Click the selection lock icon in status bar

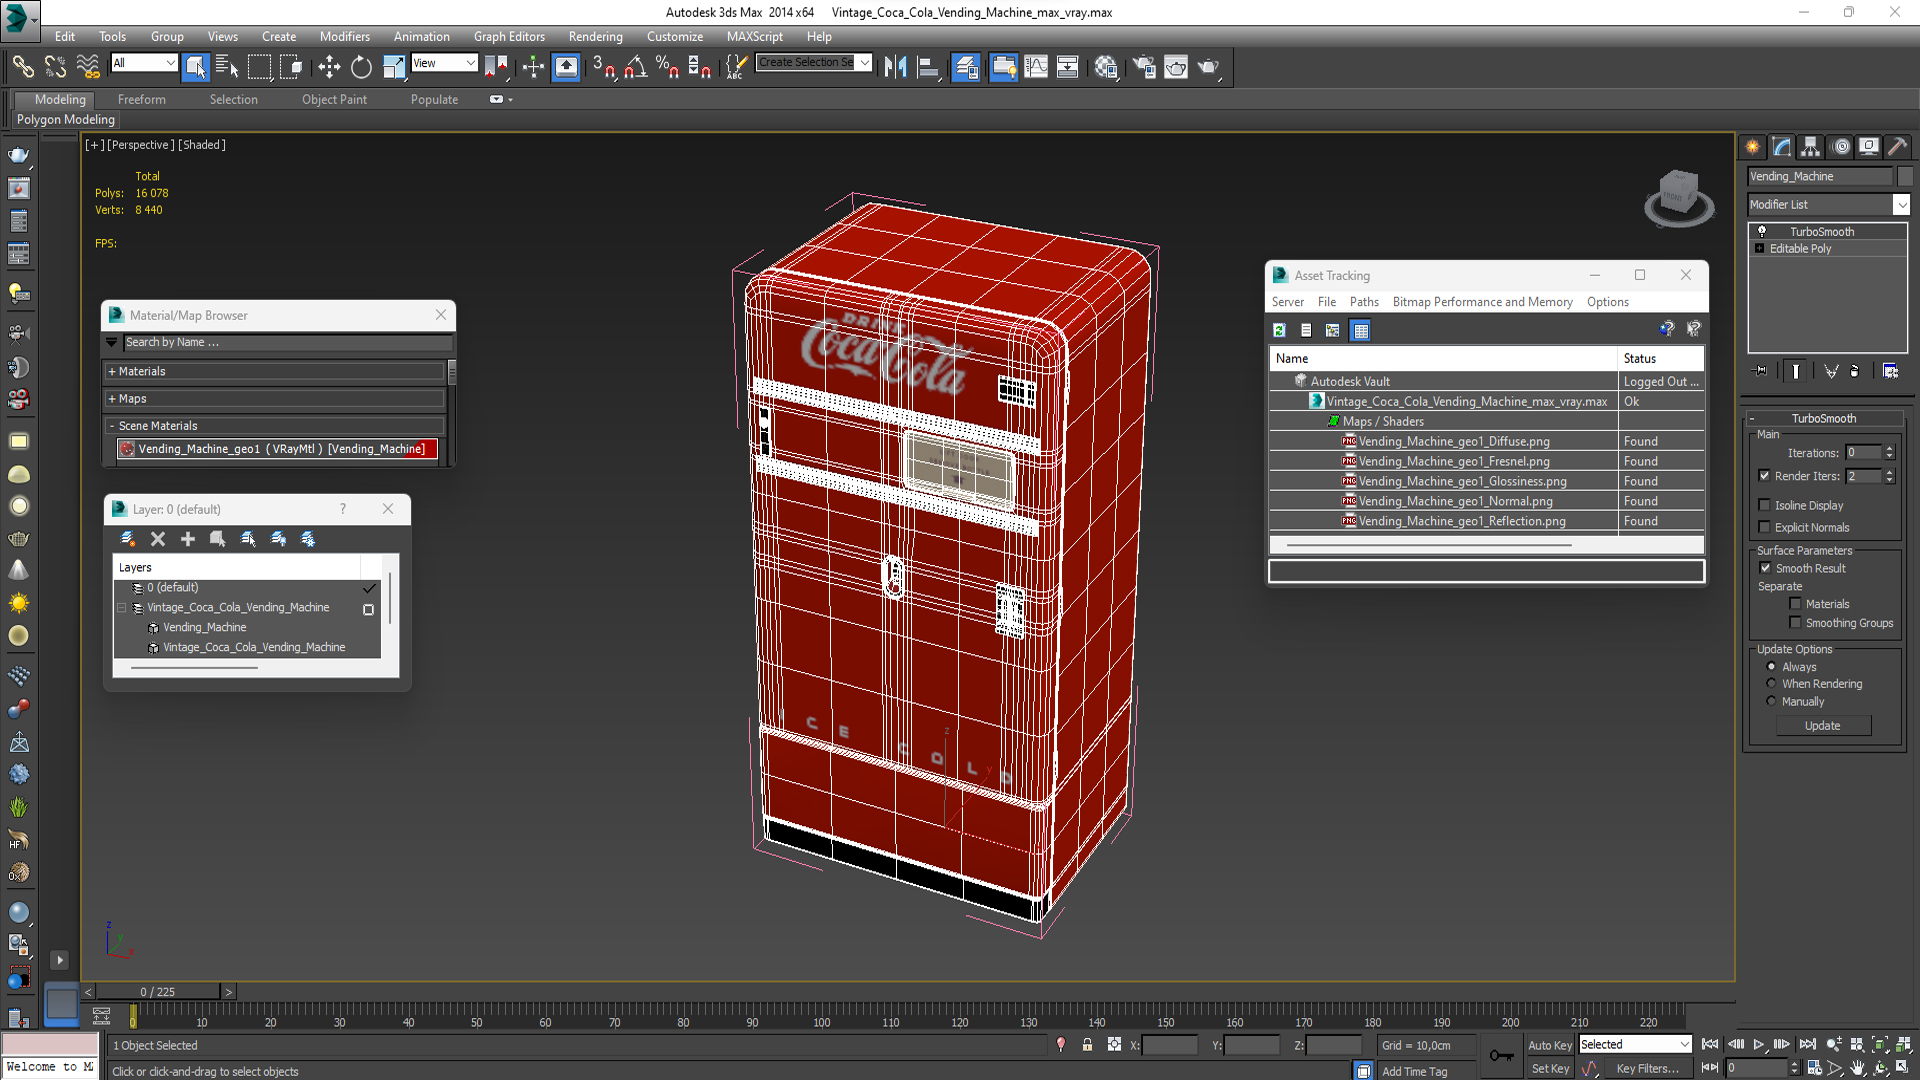[x=1087, y=1045]
